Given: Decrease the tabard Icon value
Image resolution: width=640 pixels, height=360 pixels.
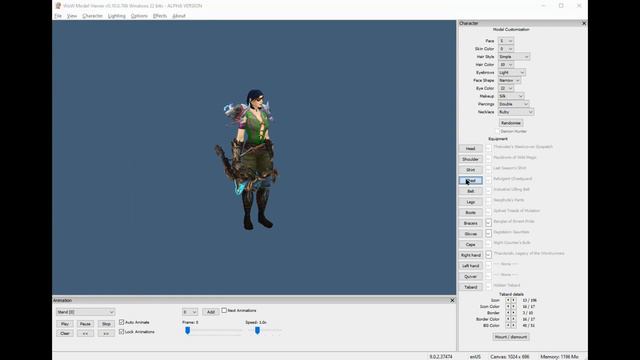Looking at the screenshot, I should point(508,300).
